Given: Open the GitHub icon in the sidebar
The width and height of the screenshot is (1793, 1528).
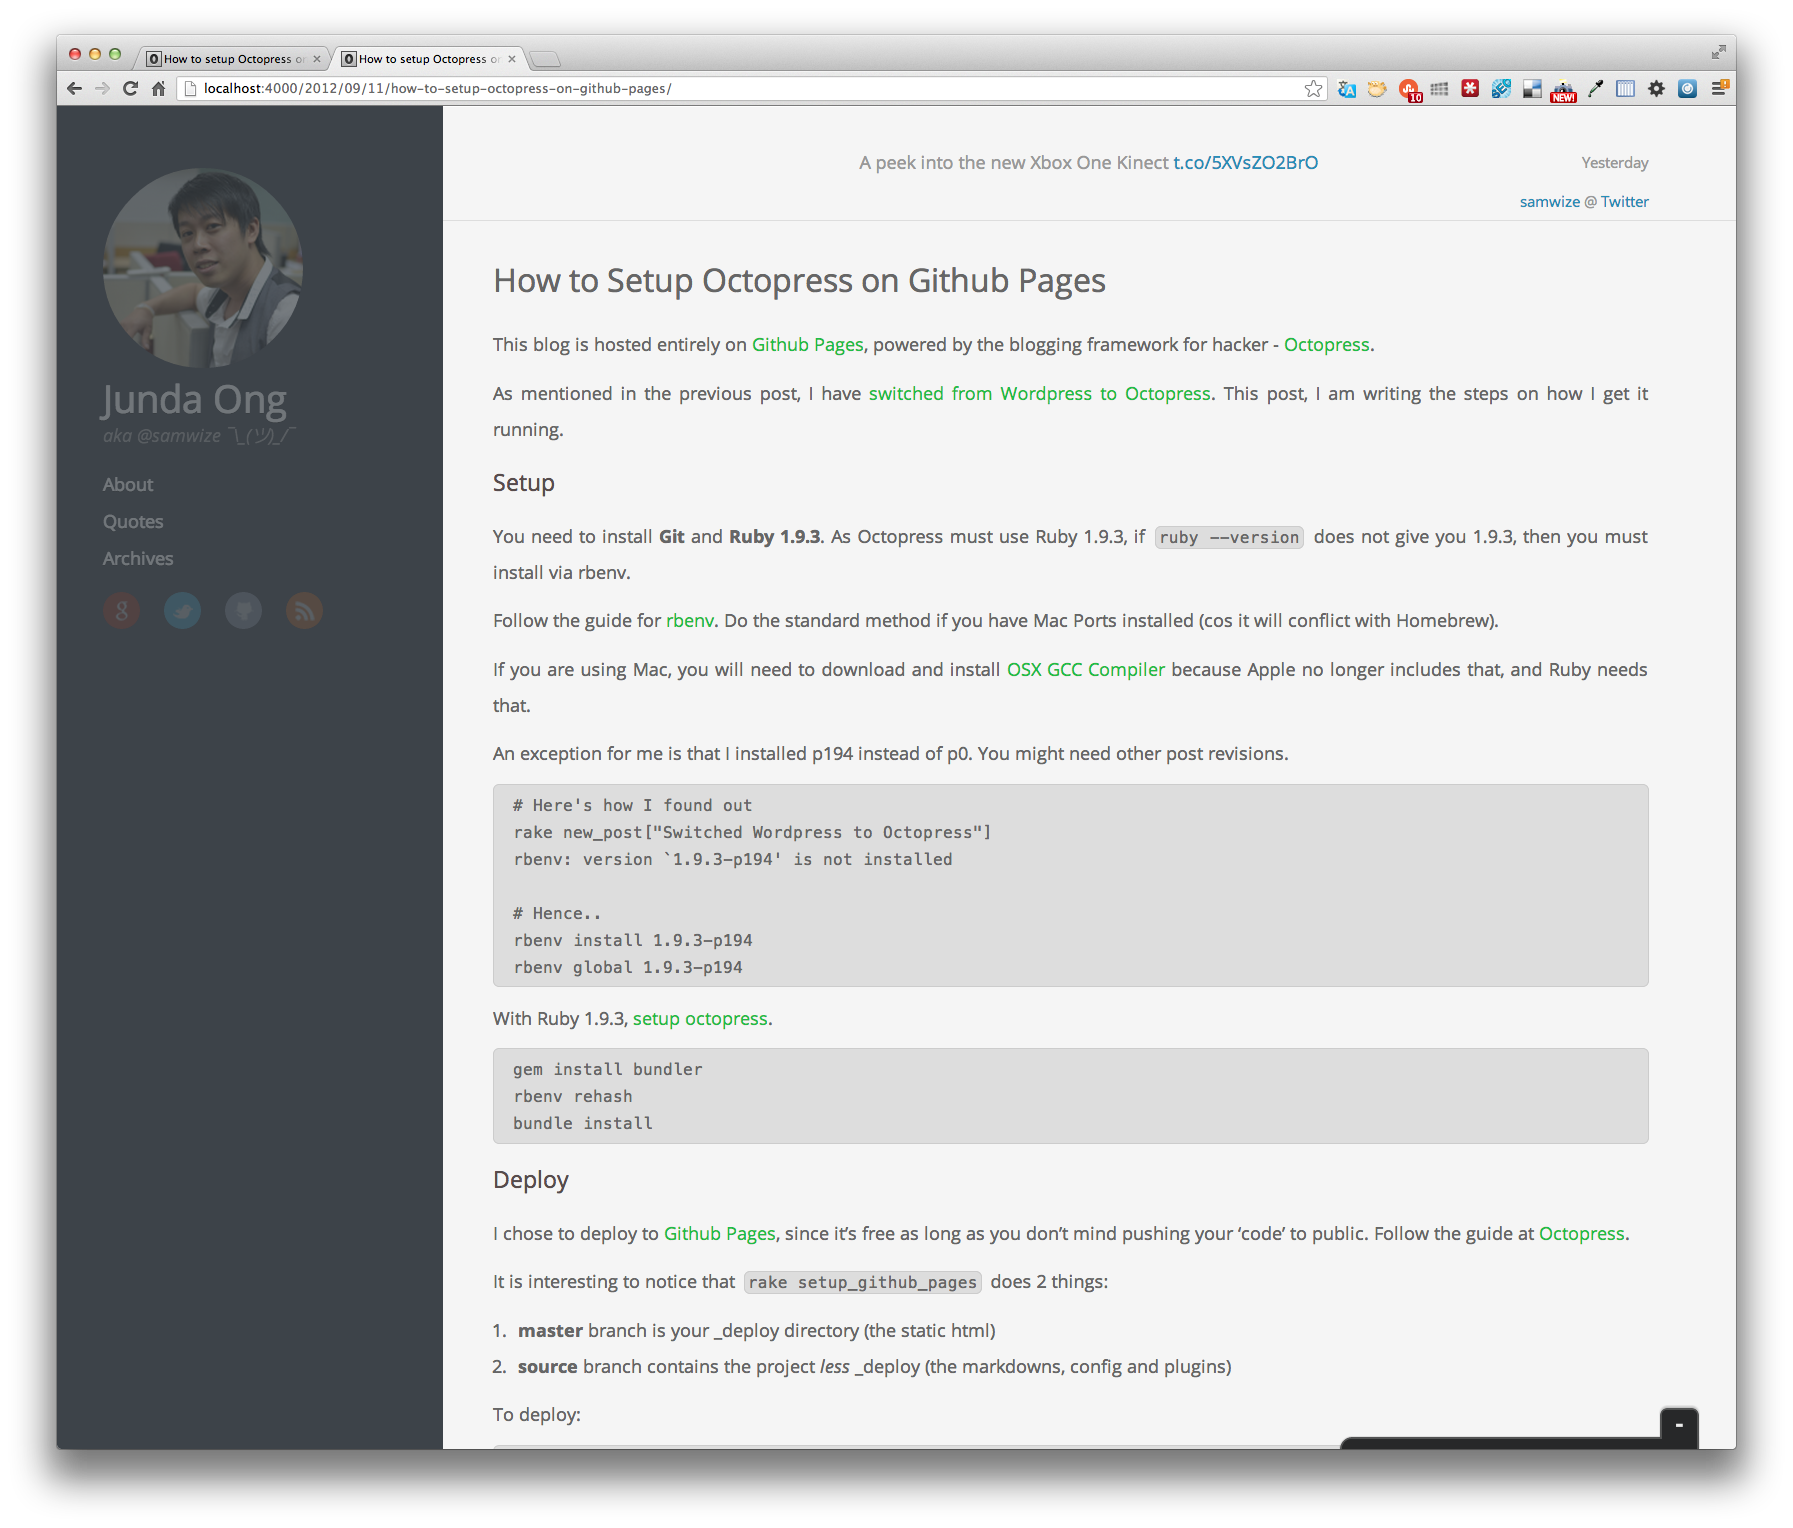Looking at the screenshot, I should pos(243,611).
